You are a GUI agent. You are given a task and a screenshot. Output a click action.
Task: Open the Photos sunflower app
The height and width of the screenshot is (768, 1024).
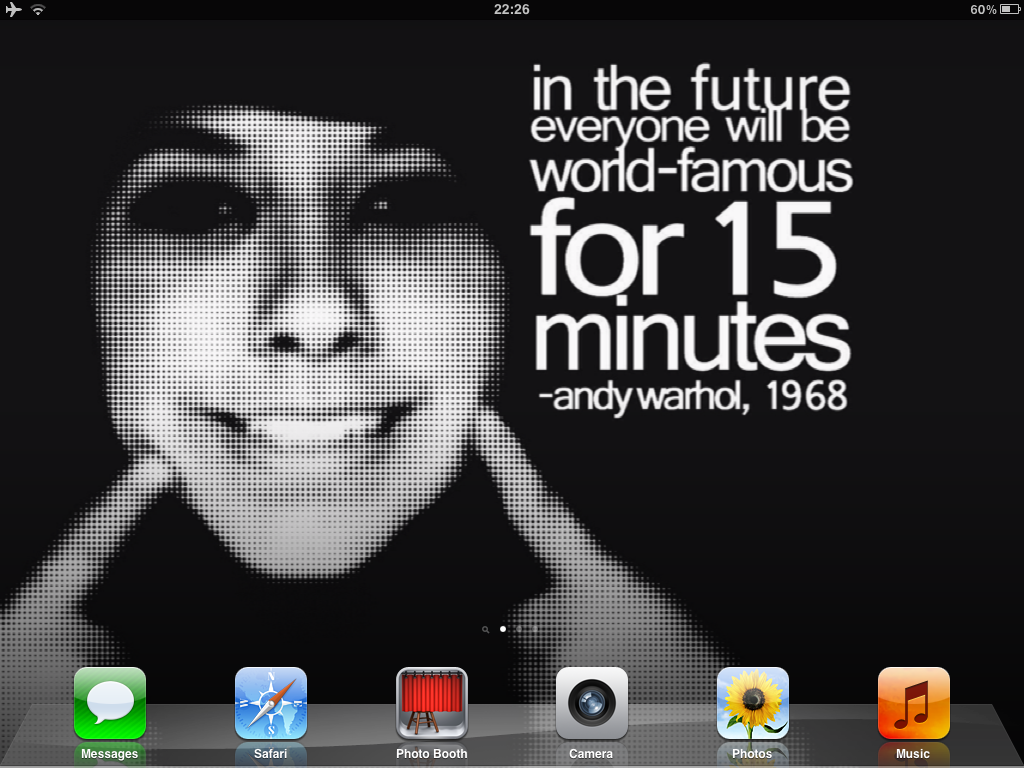(x=752, y=703)
